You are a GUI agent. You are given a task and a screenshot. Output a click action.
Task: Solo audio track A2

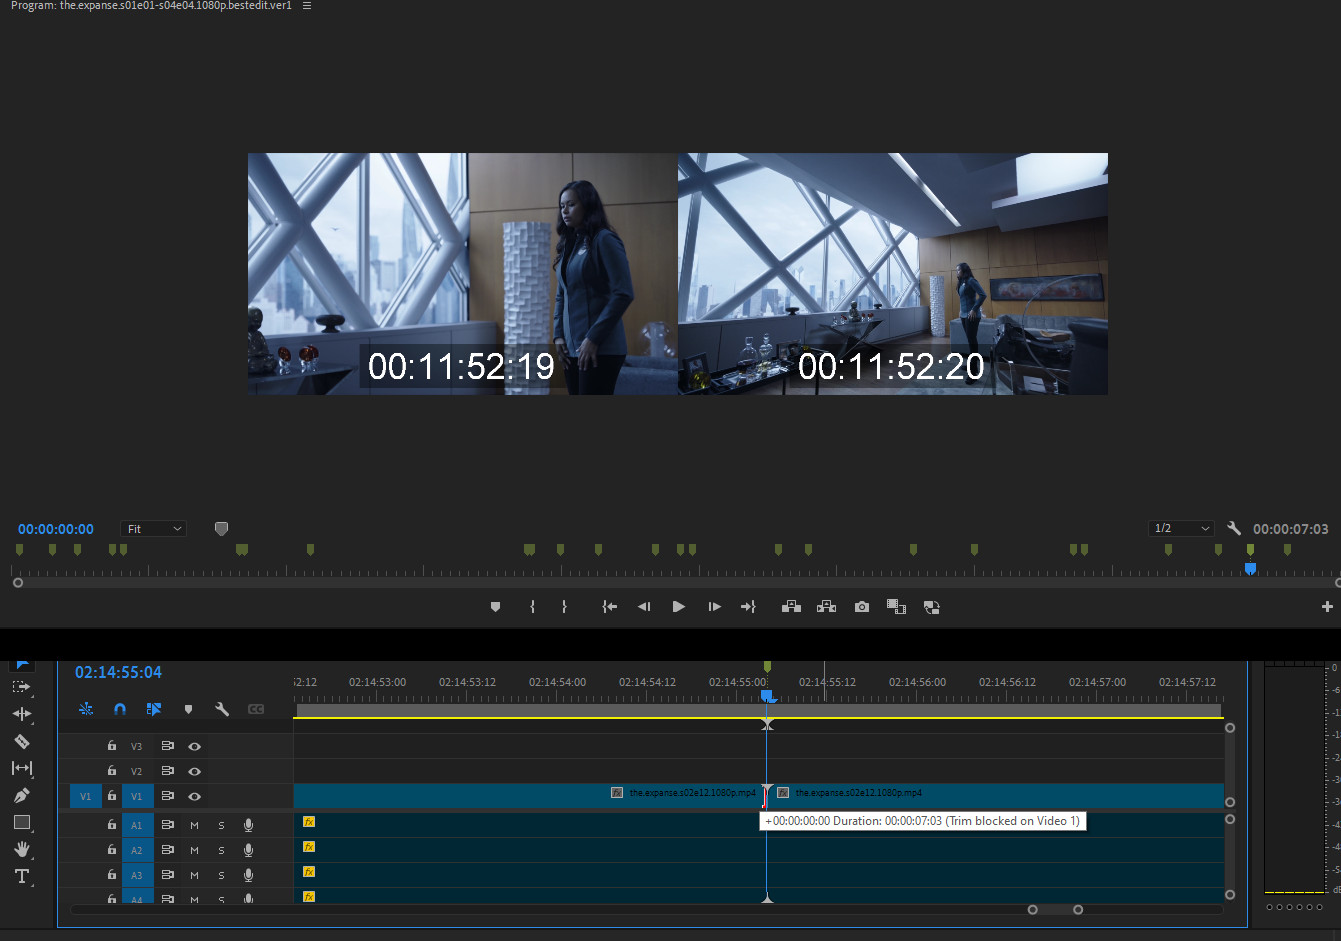221,850
